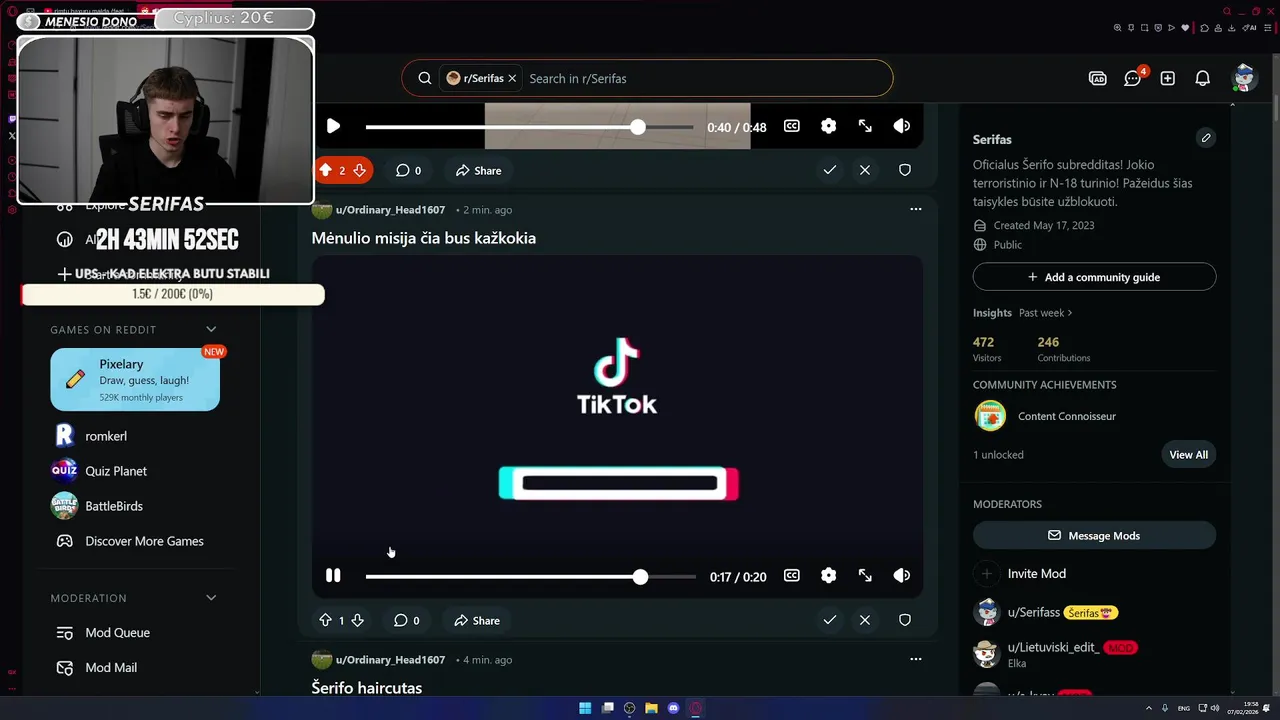Screen dimensions: 1280x720
Task: Open more options on Šerifo haircutas post
Action: [x=915, y=659]
